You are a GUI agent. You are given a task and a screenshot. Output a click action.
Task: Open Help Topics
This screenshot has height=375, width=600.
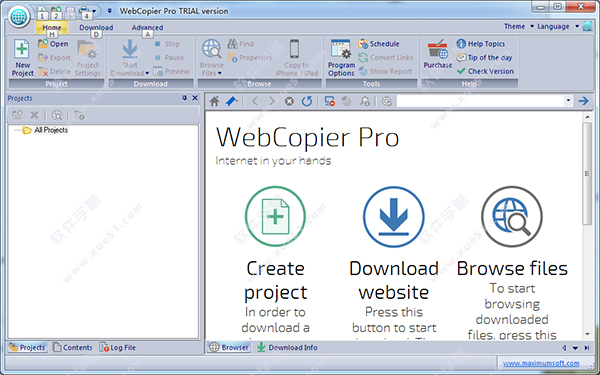pyautogui.click(x=481, y=44)
